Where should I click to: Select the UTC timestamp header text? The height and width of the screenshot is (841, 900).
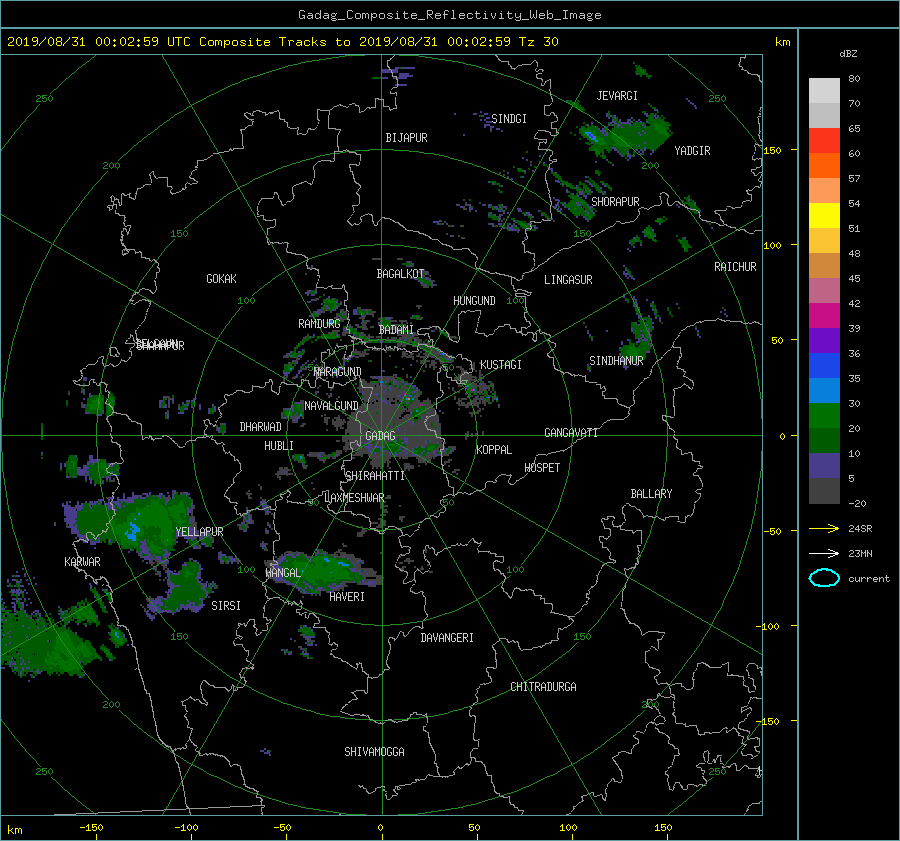tap(282, 42)
